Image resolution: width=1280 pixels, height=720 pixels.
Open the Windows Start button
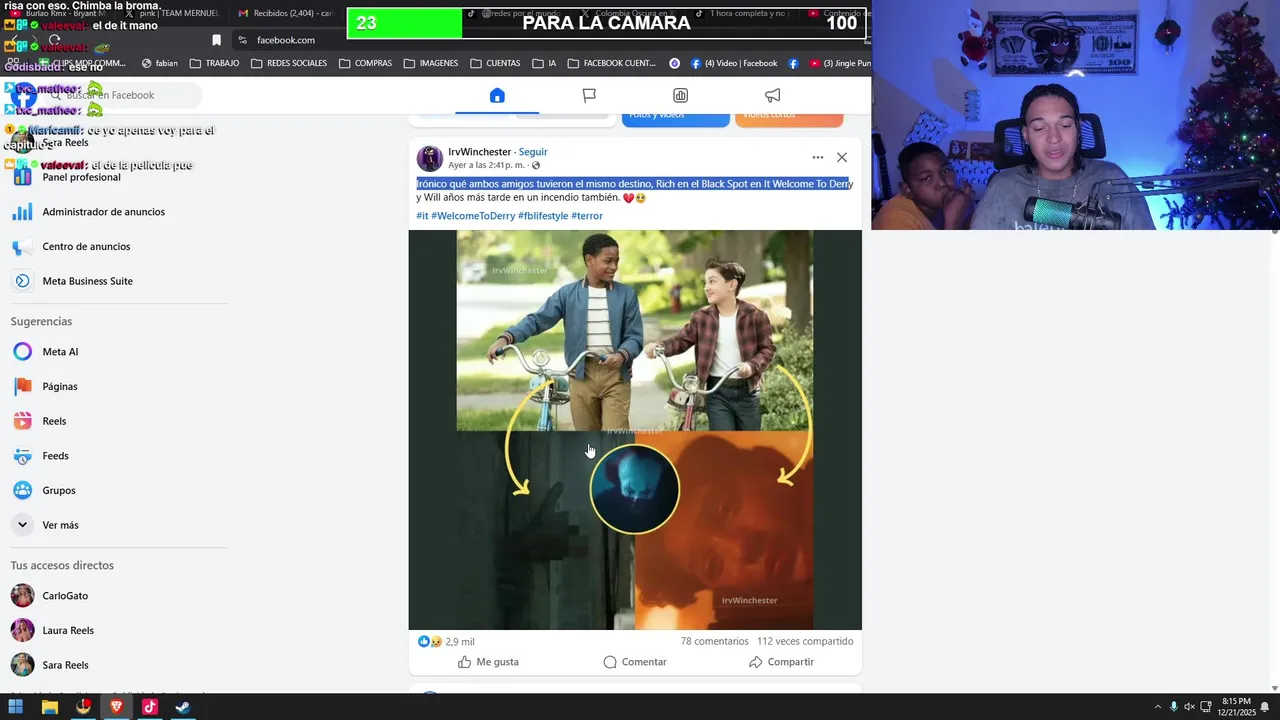click(15, 707)
